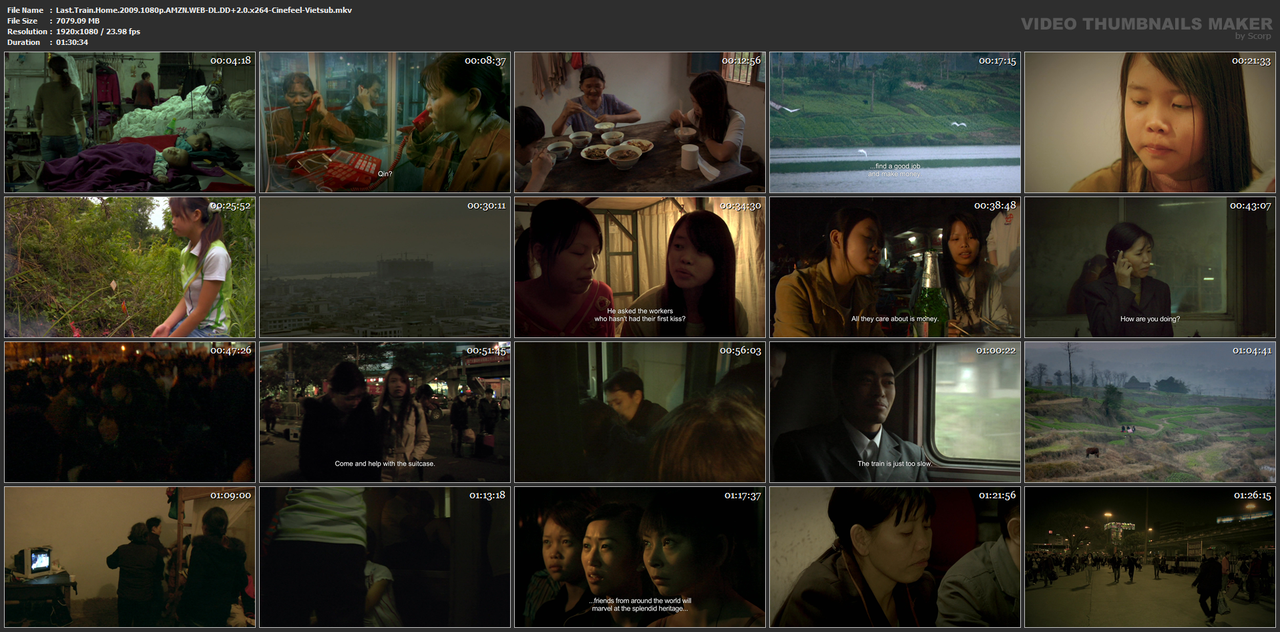The width and height of the screenshot is (1280, 632).
Task: Click the Last.Train.Home mkv file name
Action: [x=204, y=10]
